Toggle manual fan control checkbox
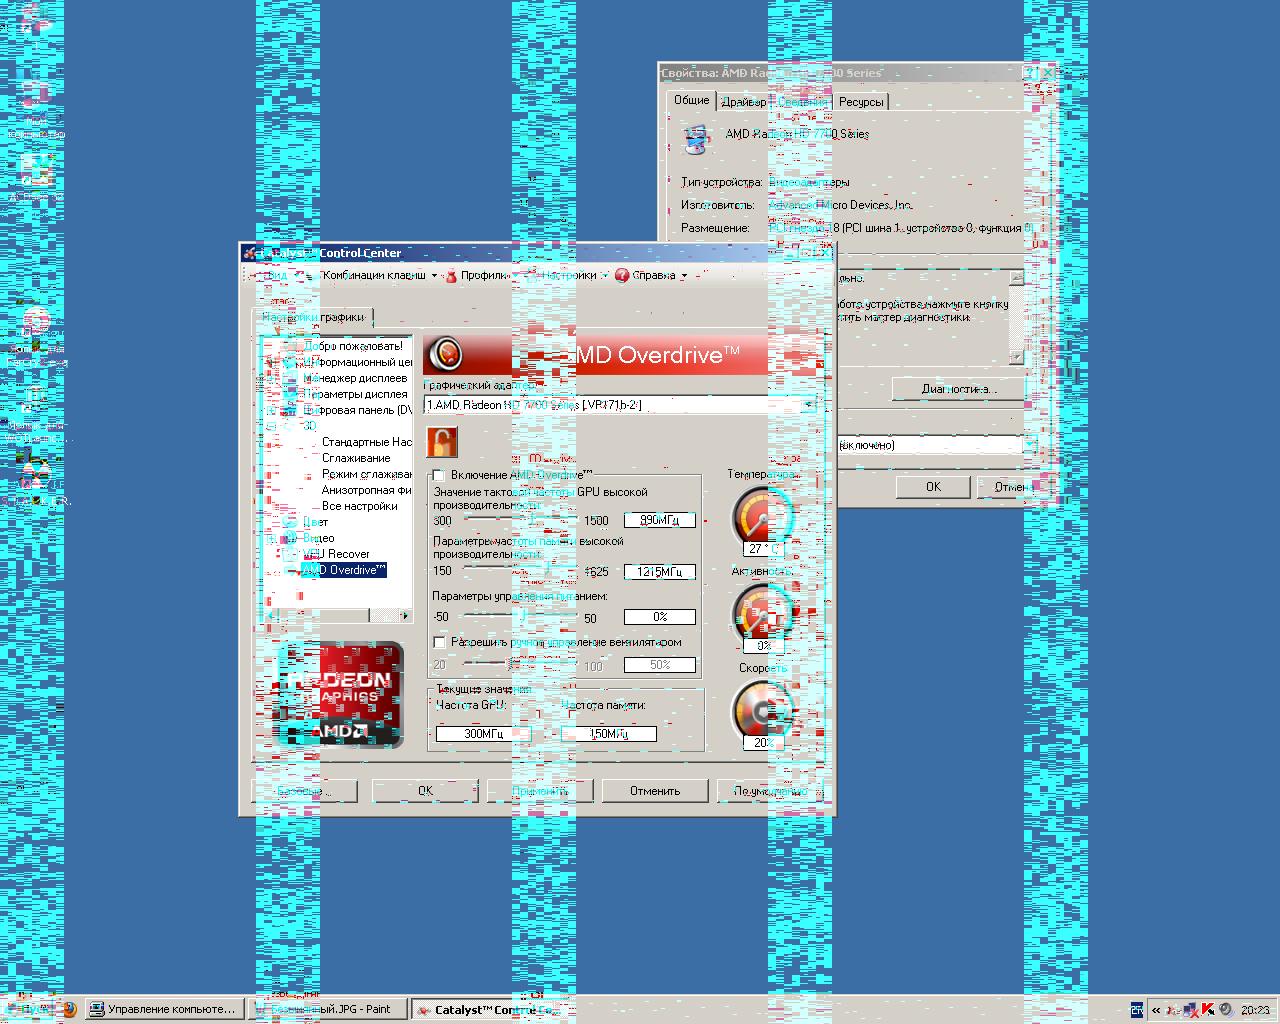 click(439, 642)
